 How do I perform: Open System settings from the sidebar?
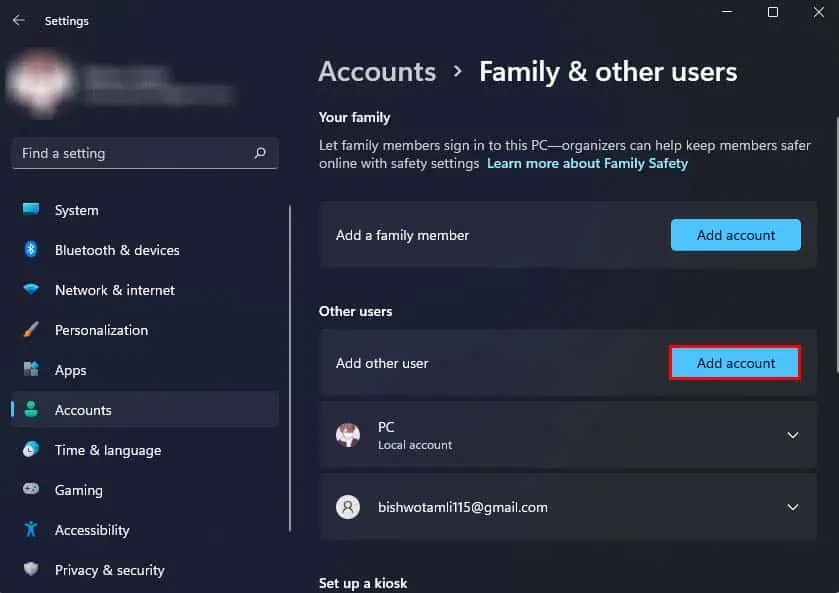76,210
